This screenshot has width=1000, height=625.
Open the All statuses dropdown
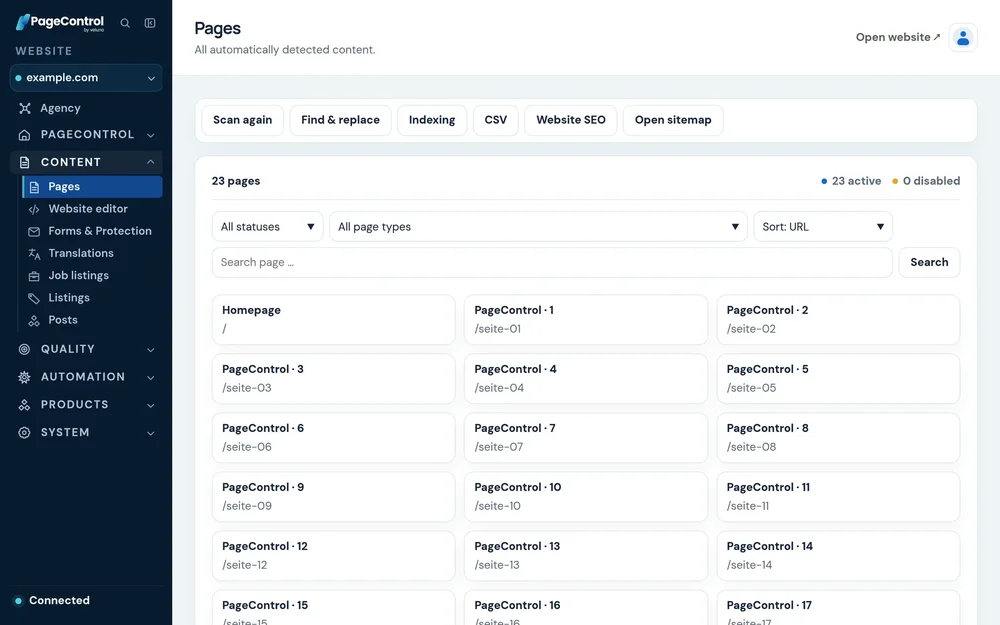tap(267, 226)
